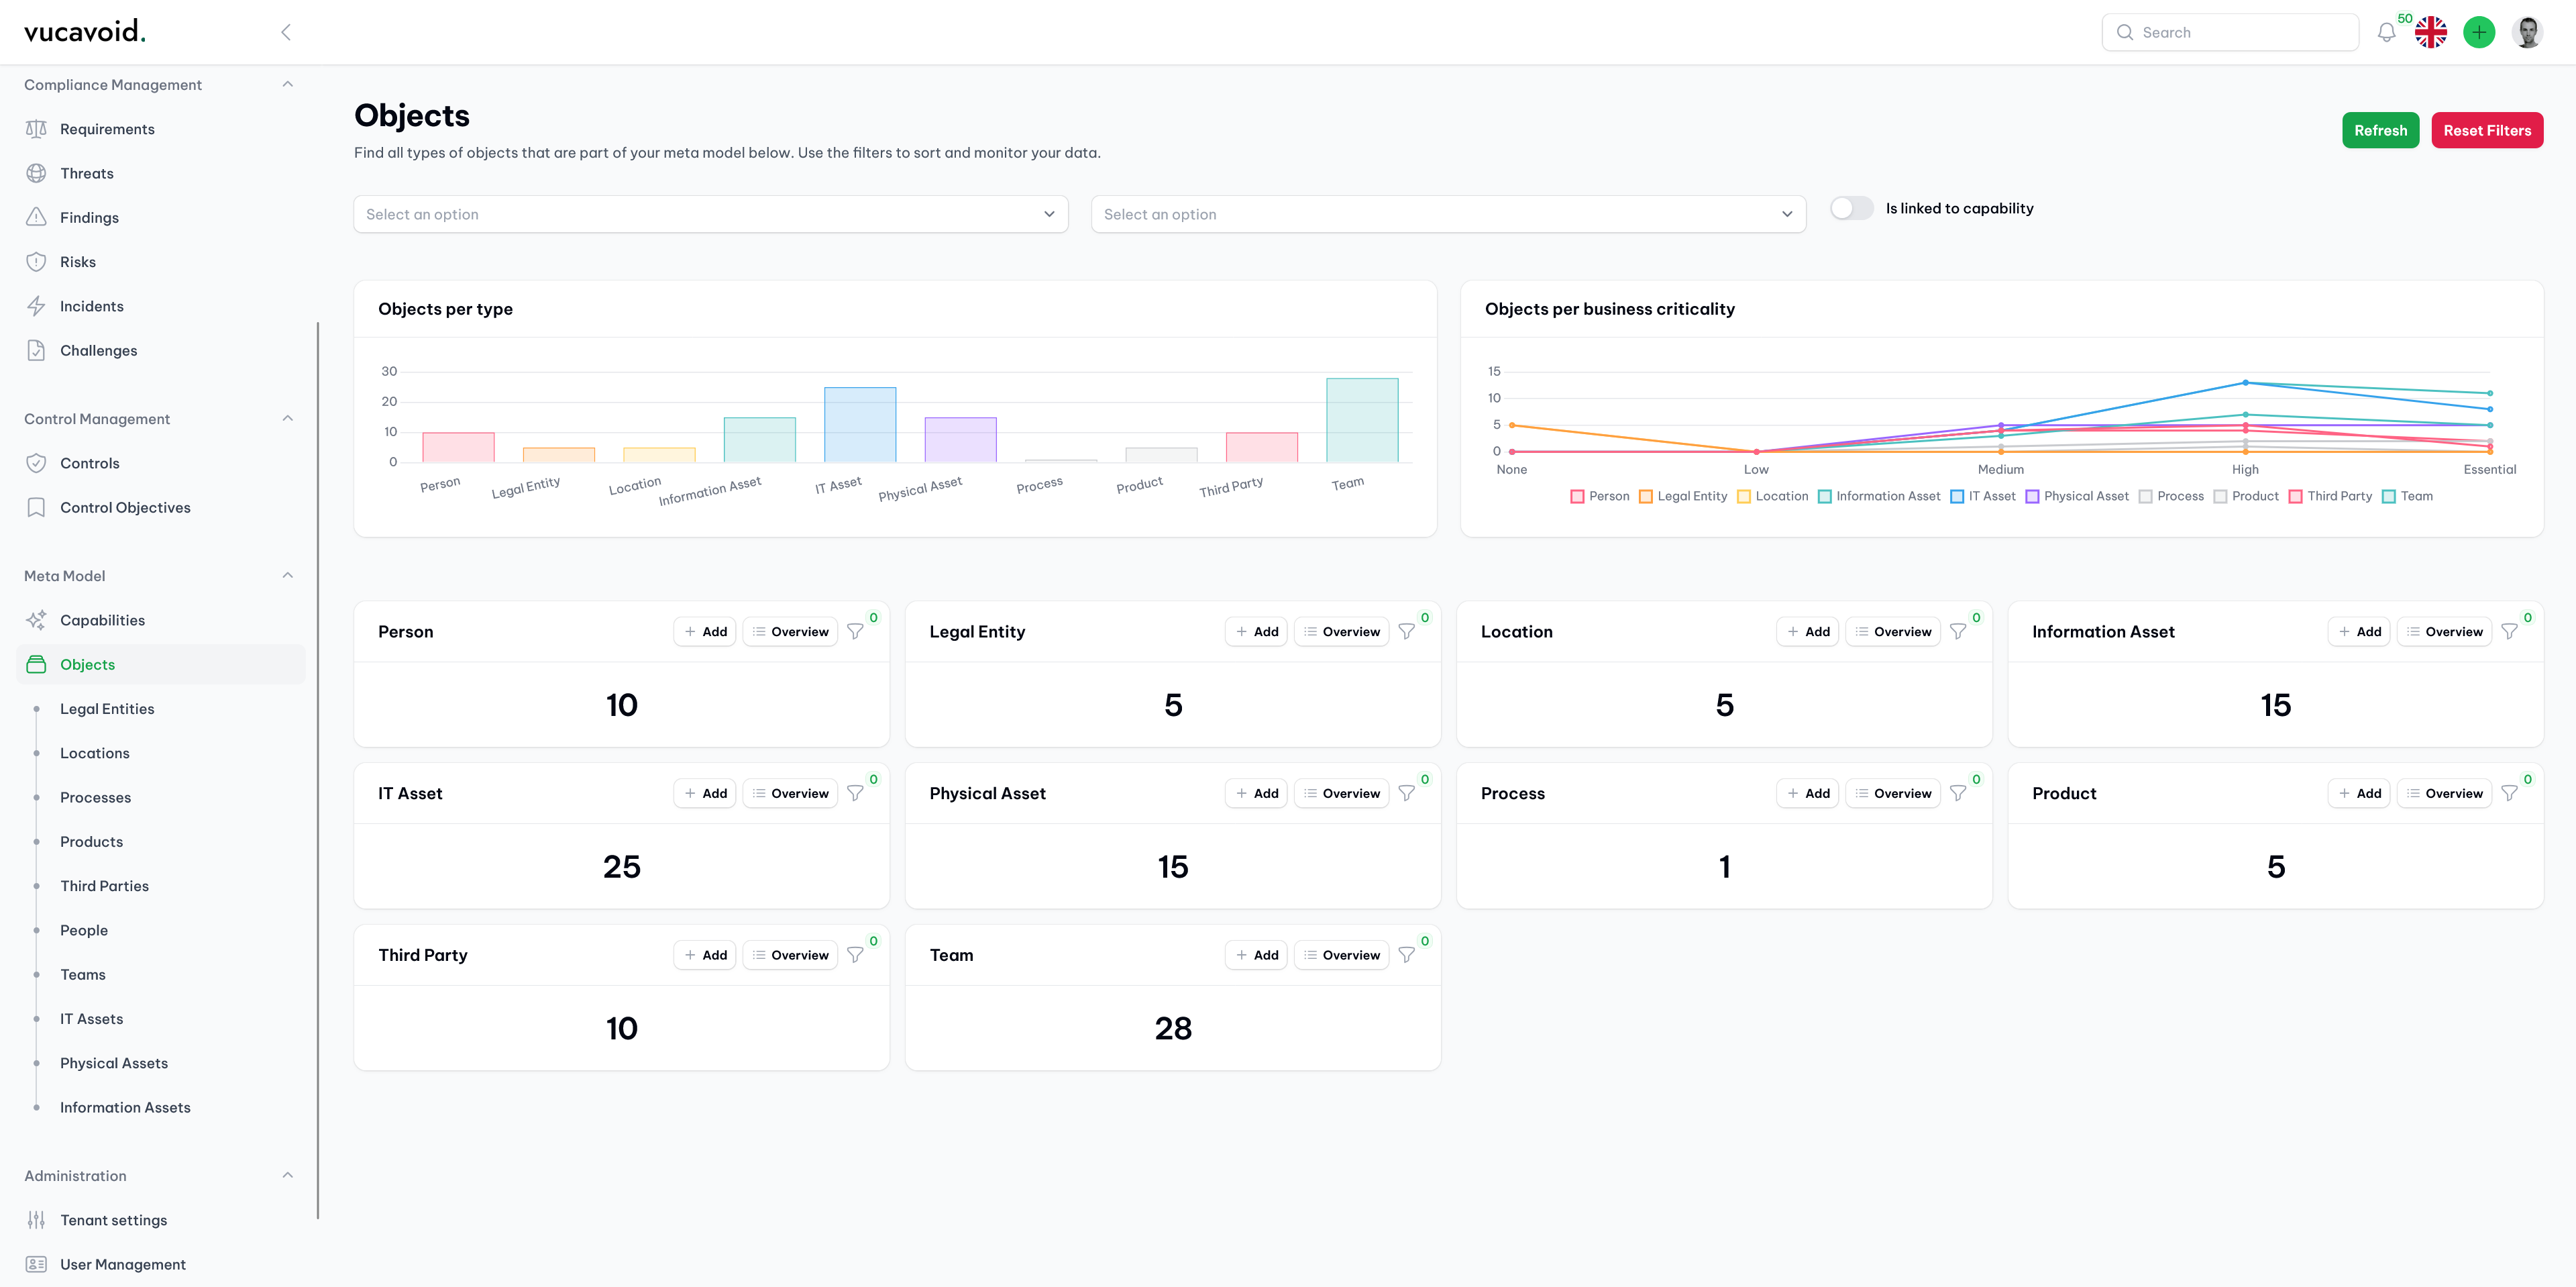
Task: Collapse the Meta Model section
Action: point(288,575)
